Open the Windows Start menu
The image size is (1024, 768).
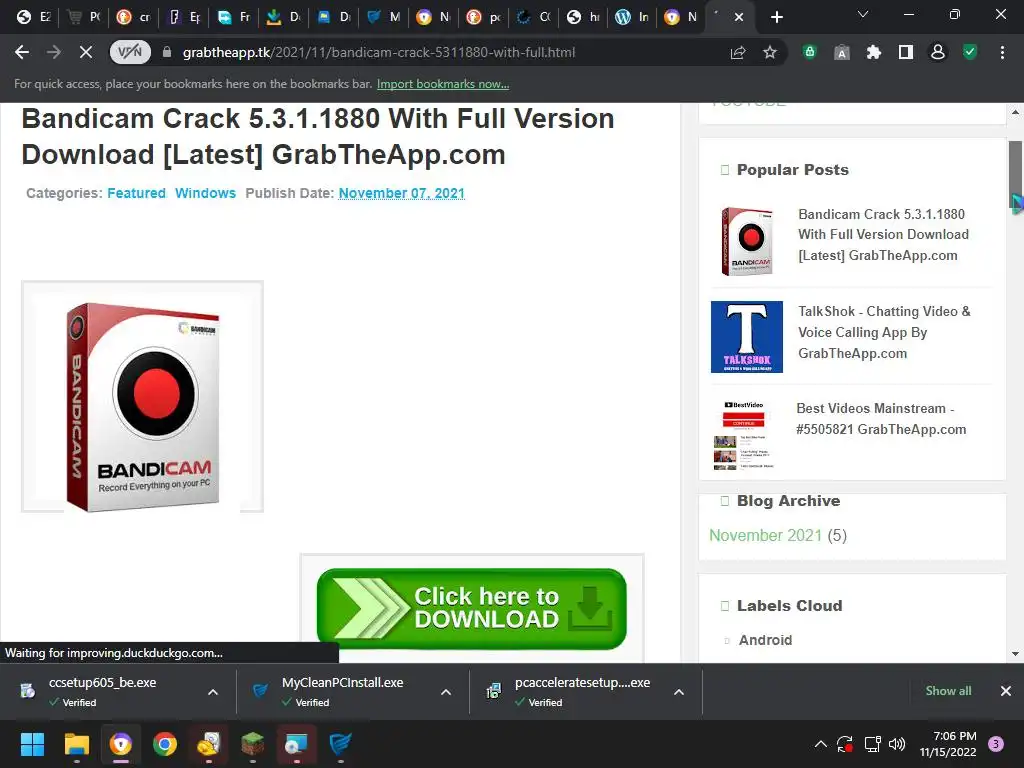[x=32, y=744]
